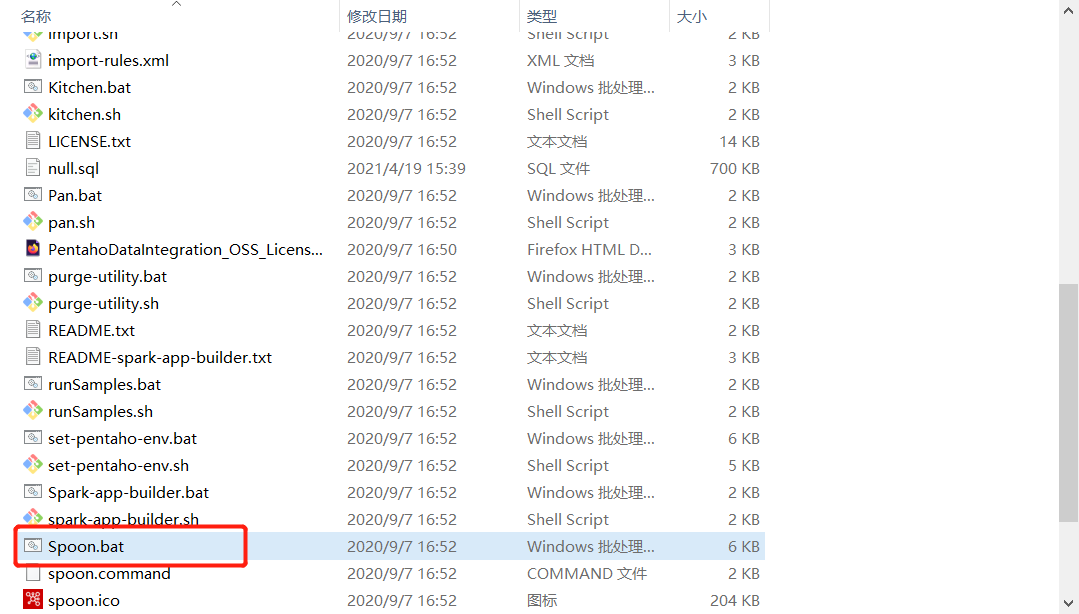Click the Firefox HTML D... type cell
Viewport: 1079px width, 614px height.
(x=589, y=249)
